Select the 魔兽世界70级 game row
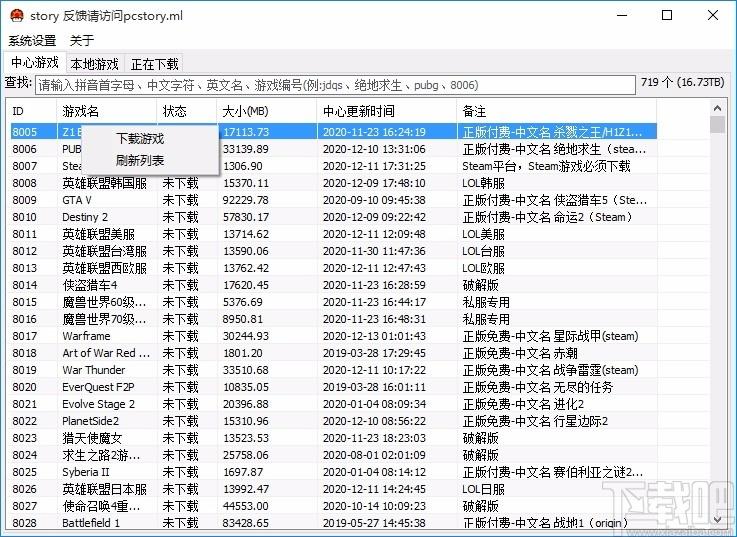This screenshot has width=737, height=537. pos(333,319)
